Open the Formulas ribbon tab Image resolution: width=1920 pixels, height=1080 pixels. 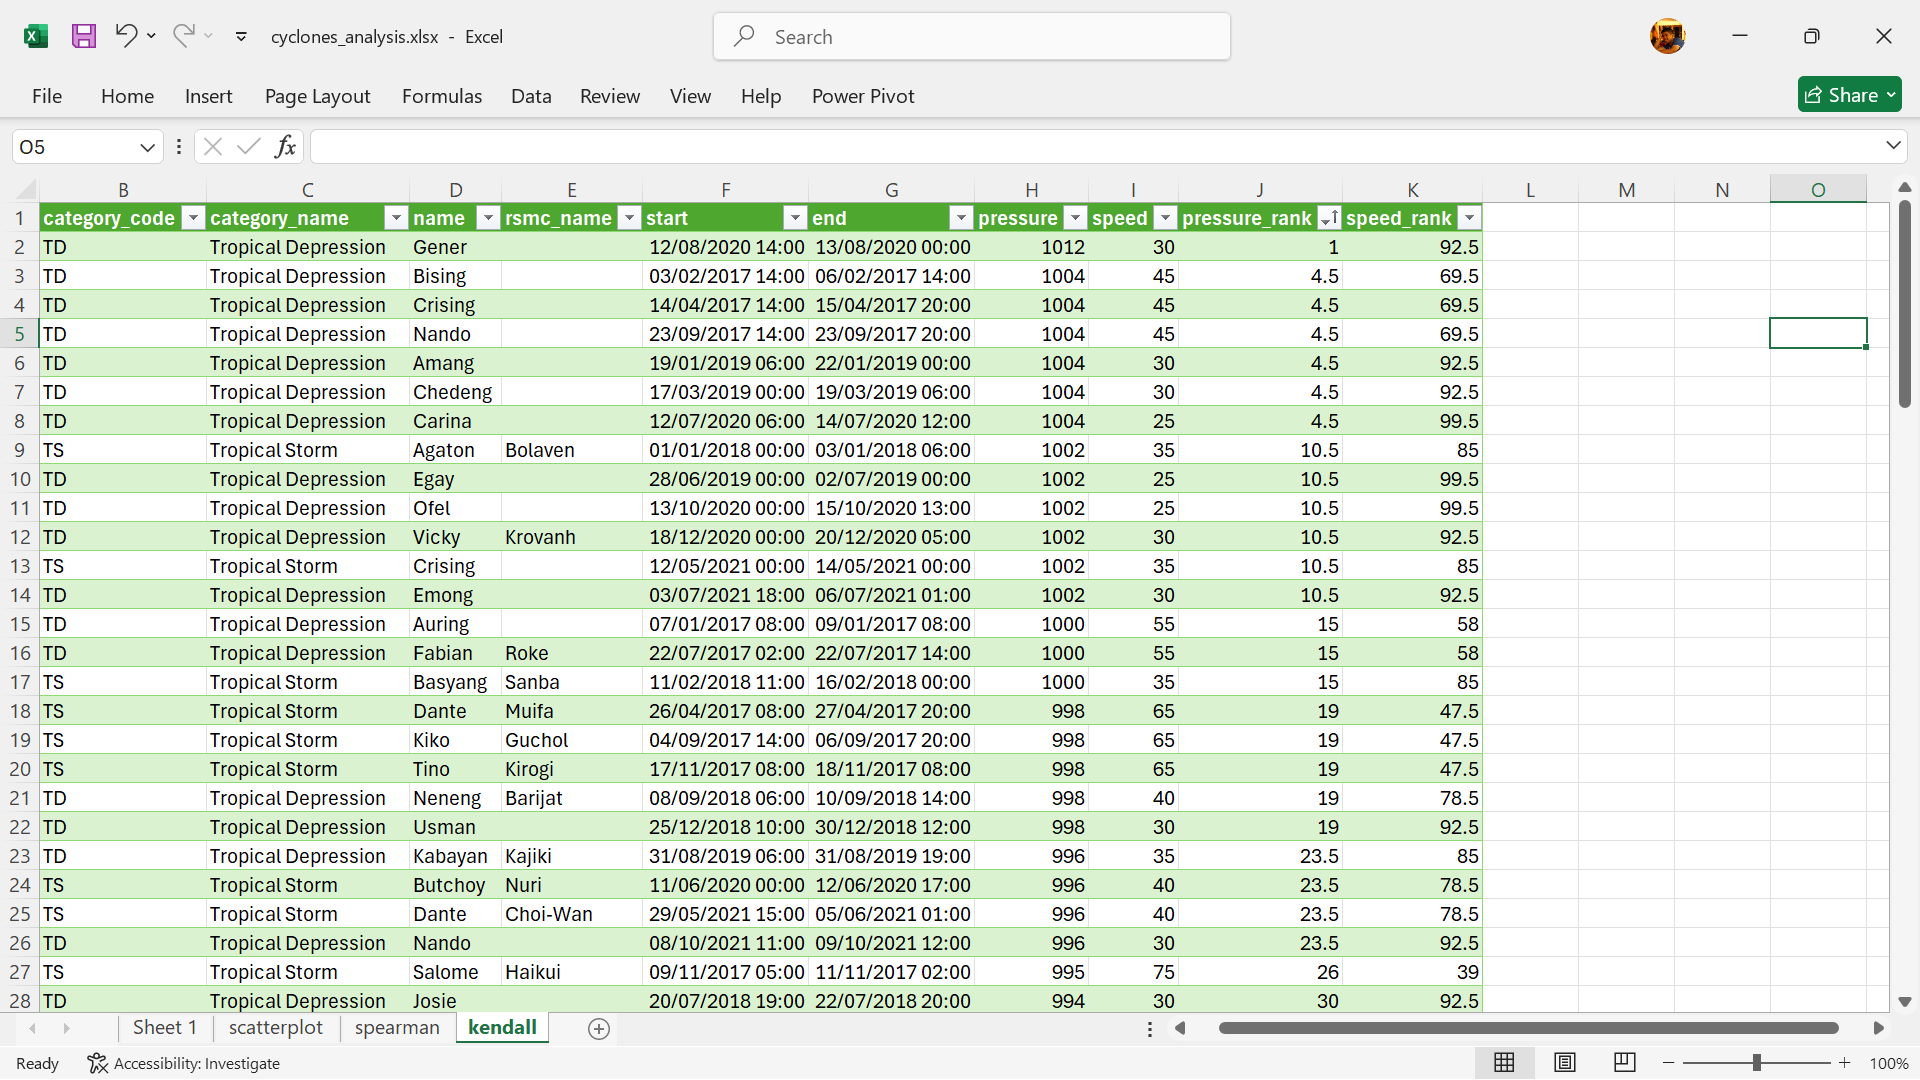coord(442,96)
